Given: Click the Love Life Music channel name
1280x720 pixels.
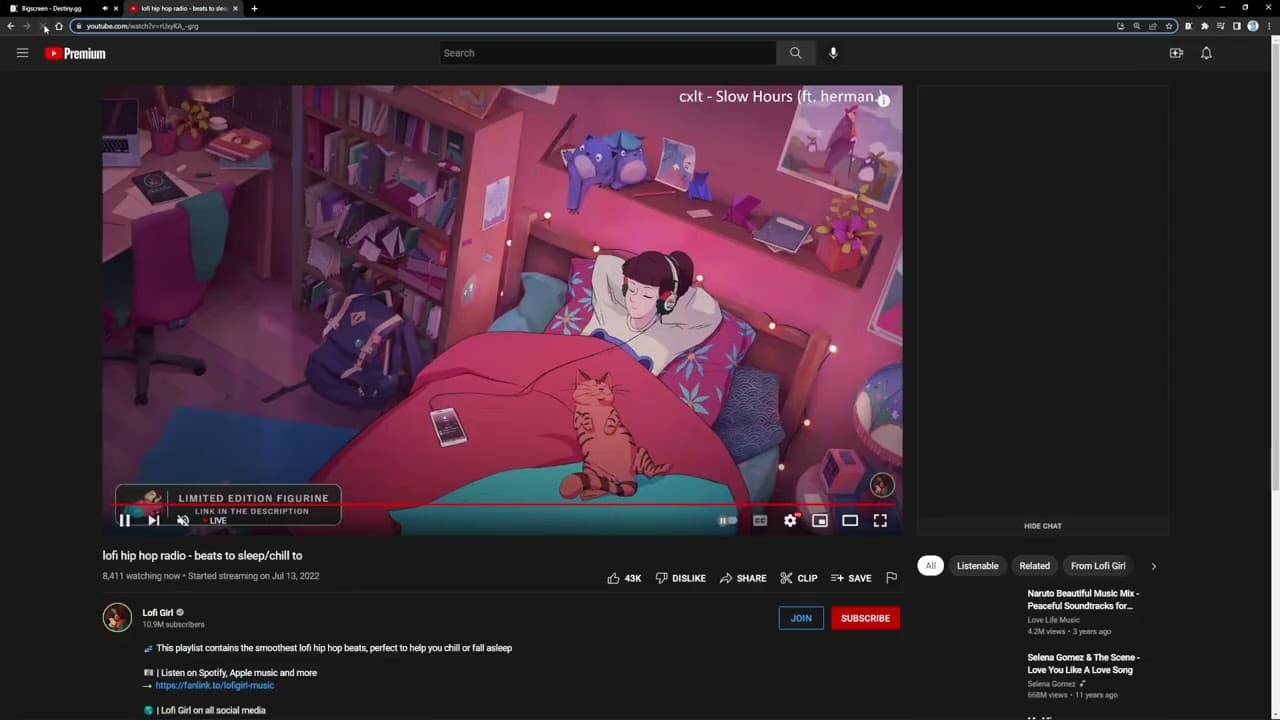Looking at the screenshot, I should coord(1054,620).
